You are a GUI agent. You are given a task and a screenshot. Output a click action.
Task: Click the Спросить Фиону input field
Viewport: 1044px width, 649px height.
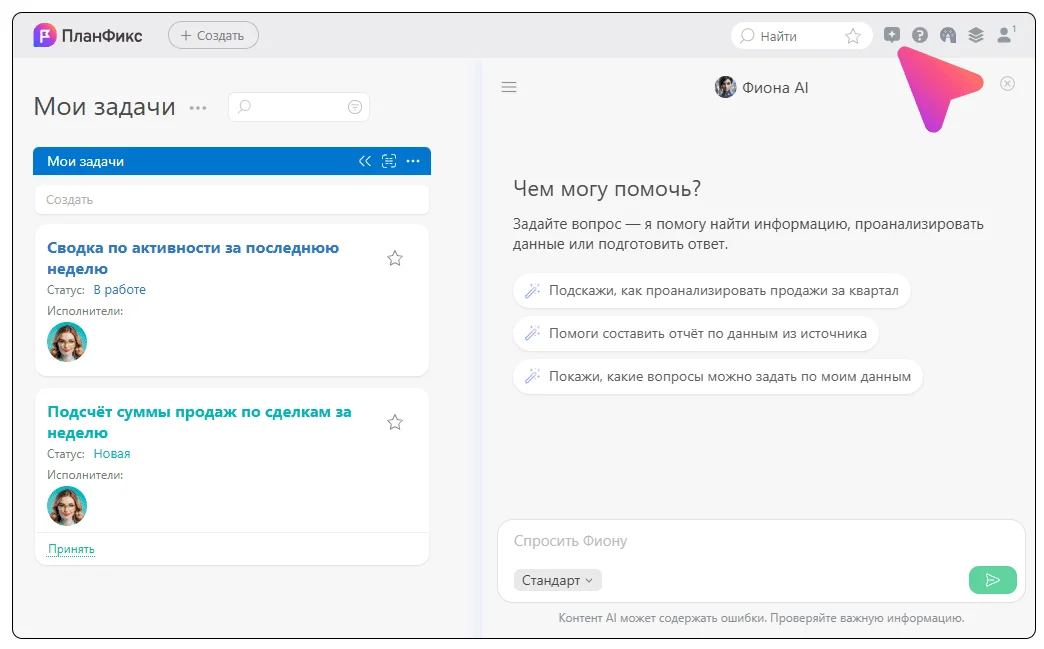tap(760, 541)
